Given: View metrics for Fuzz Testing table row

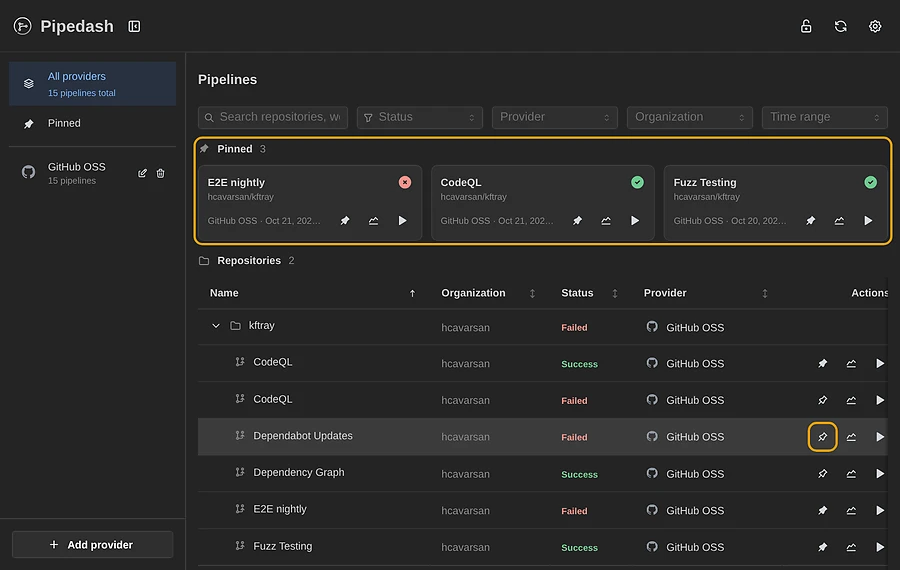Looking at the screenshot, I should [x=851, y=547].
